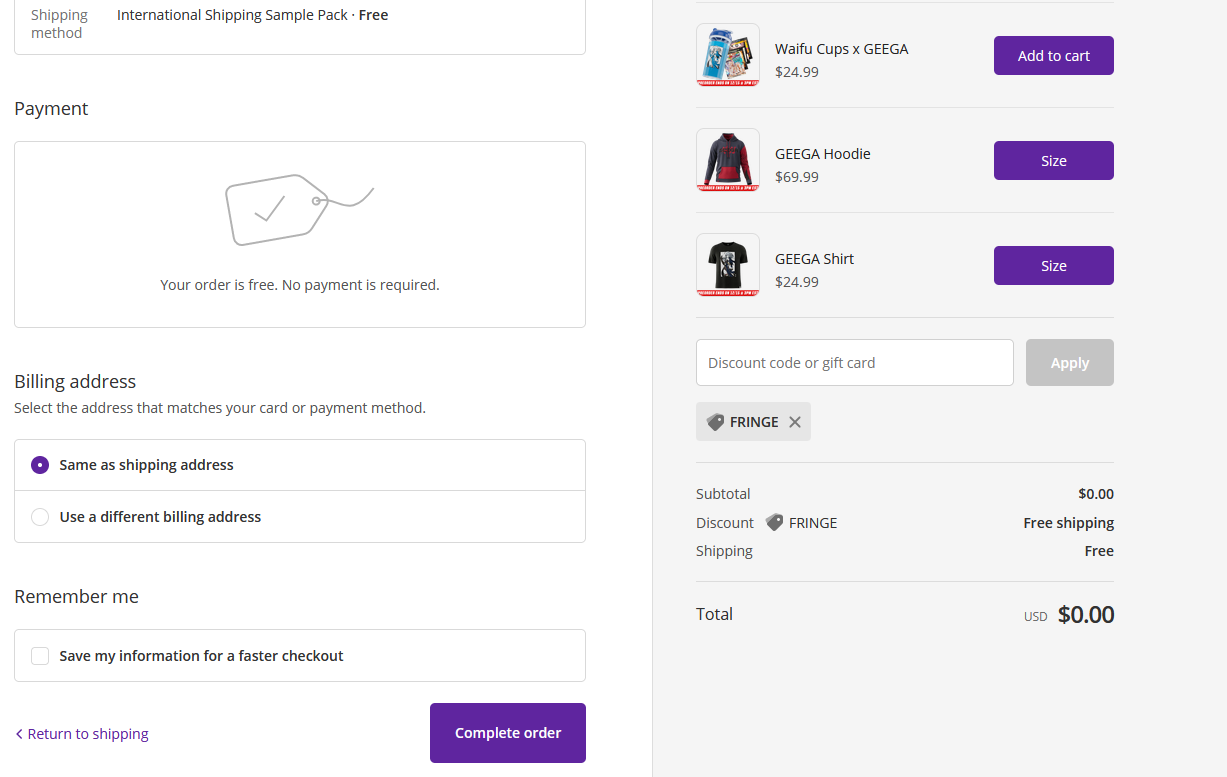
Task: Add Waifu Cups x GEEGA to cart
Action: (1053, 56)
